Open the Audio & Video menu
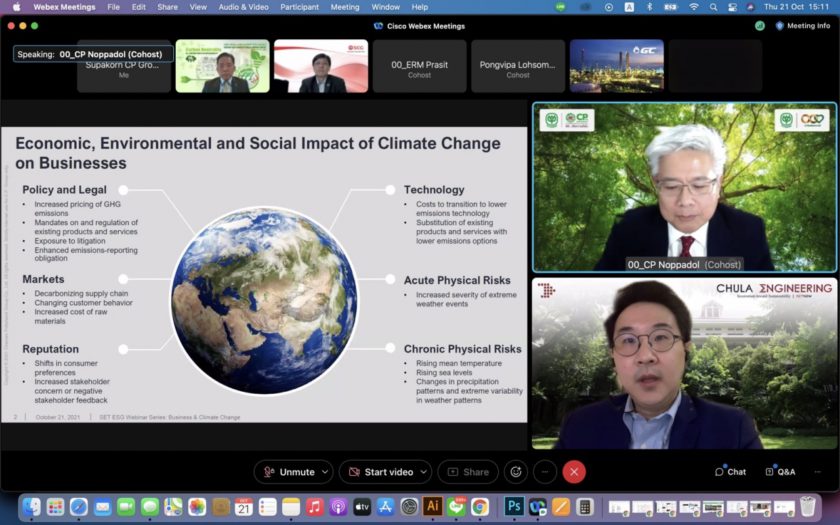The width and height of the screenshot is (840, 525). pos(243,7)
